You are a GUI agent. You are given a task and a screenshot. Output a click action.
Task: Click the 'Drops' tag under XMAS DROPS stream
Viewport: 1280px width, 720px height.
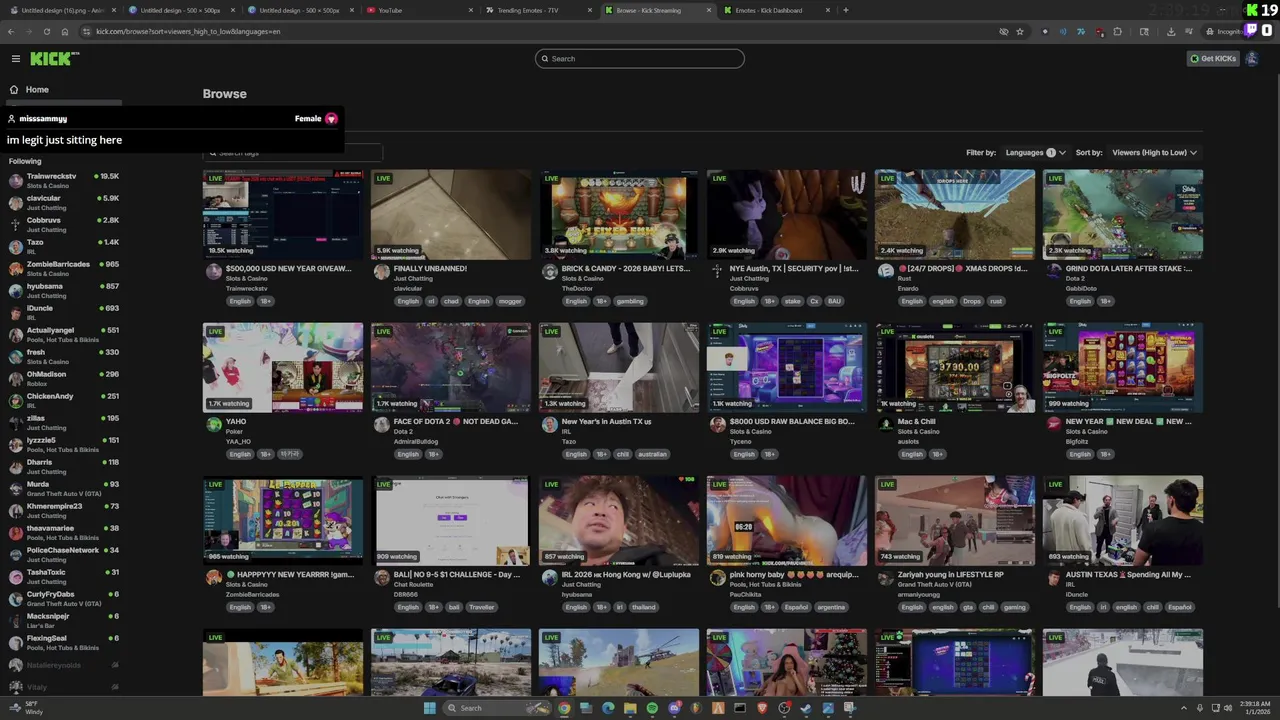[x=972, y=301]
